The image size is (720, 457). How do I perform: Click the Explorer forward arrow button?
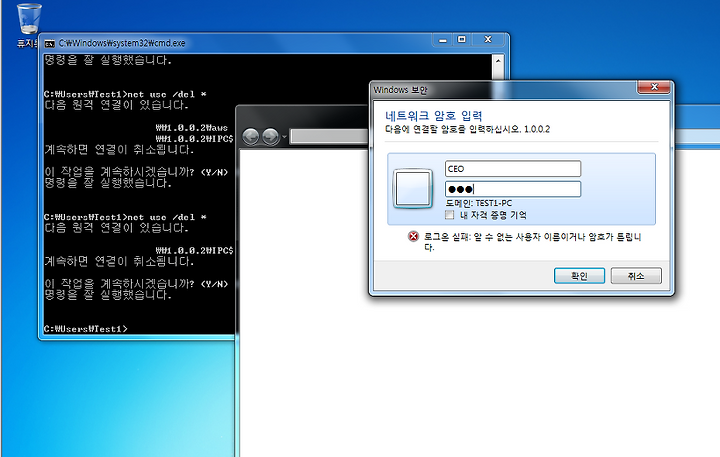click(270, 136)
